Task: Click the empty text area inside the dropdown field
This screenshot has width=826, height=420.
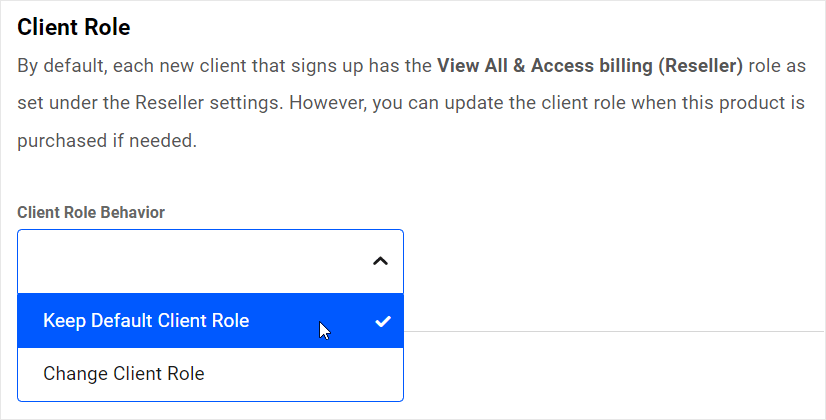Action: click(180, 261)
